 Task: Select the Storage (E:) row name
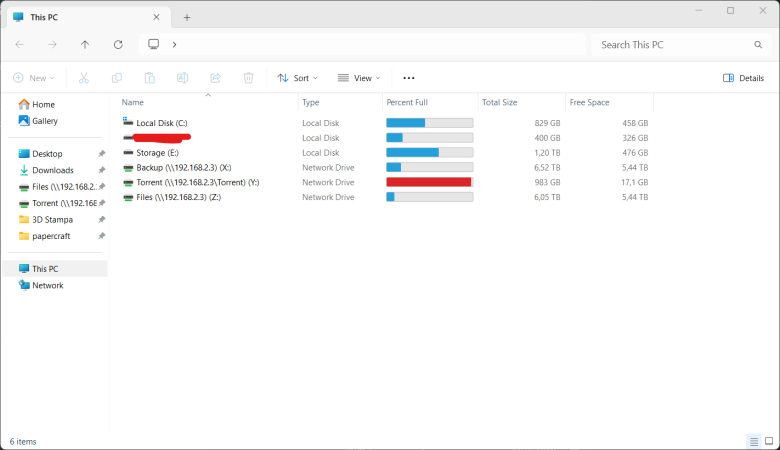[157, 153]
